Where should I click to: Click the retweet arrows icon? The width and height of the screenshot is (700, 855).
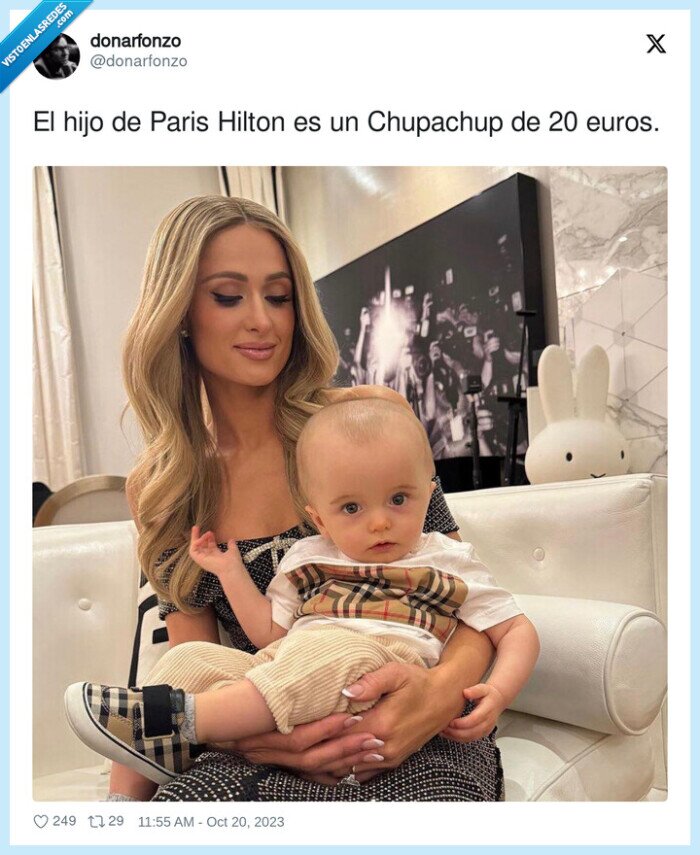click(x=96, y=821)
